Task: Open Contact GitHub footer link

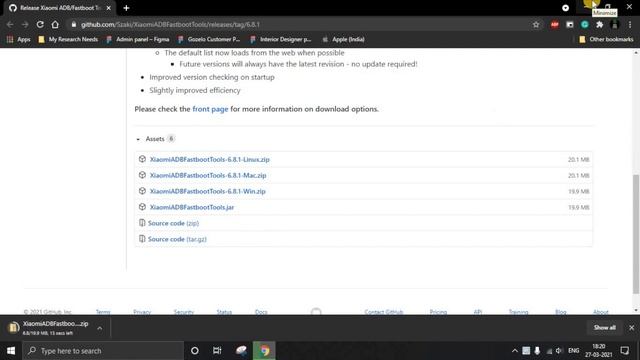Action: (x=384, y=312)
